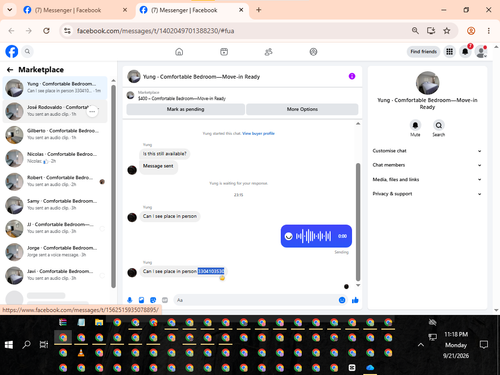Open a new browser tab
Screen dimensions: 500x375
click(x=258, y=10)
